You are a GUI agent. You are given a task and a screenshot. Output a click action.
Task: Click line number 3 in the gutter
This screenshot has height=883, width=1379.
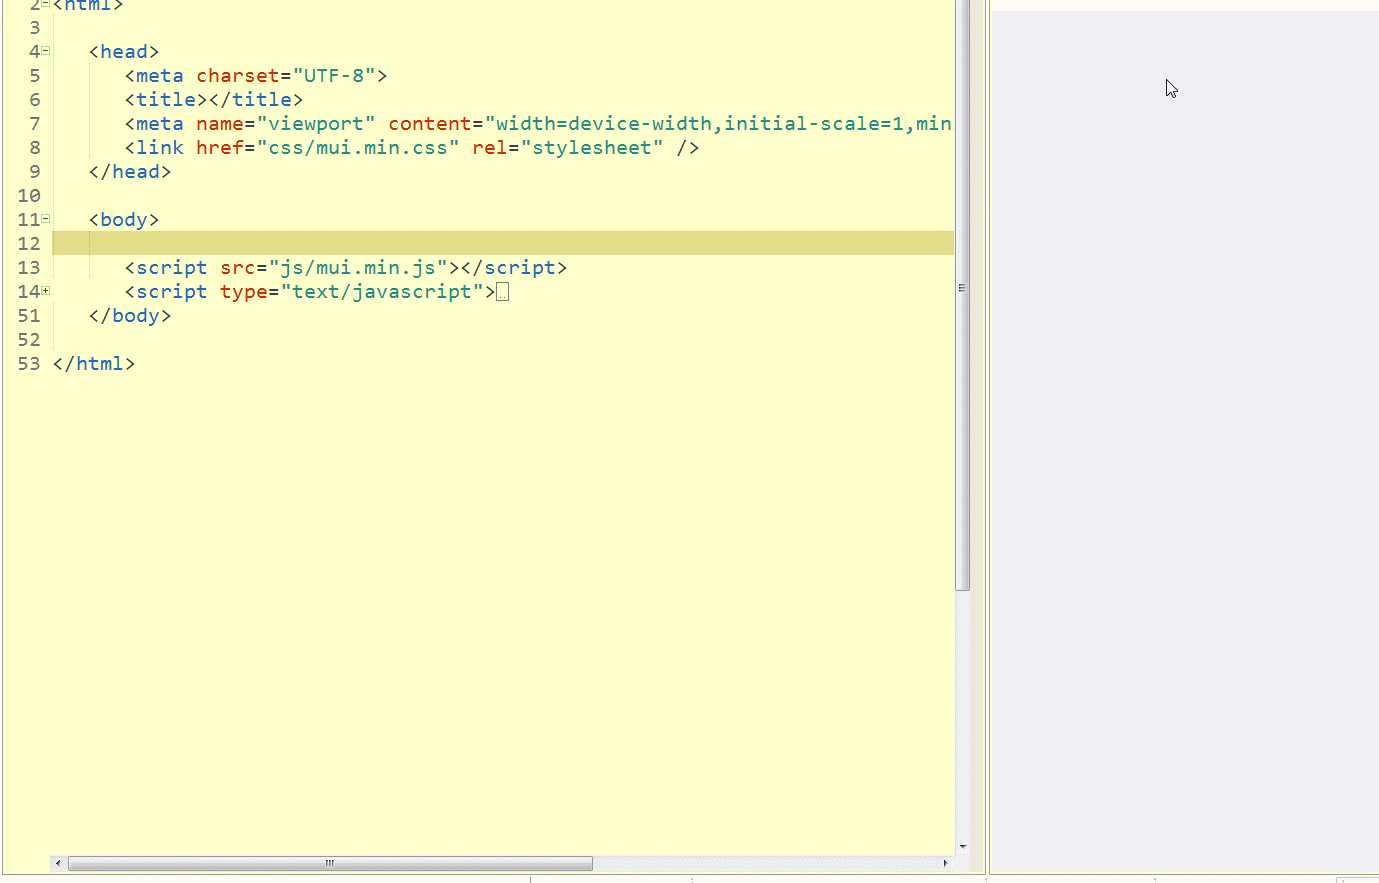(x=35, y=28)
